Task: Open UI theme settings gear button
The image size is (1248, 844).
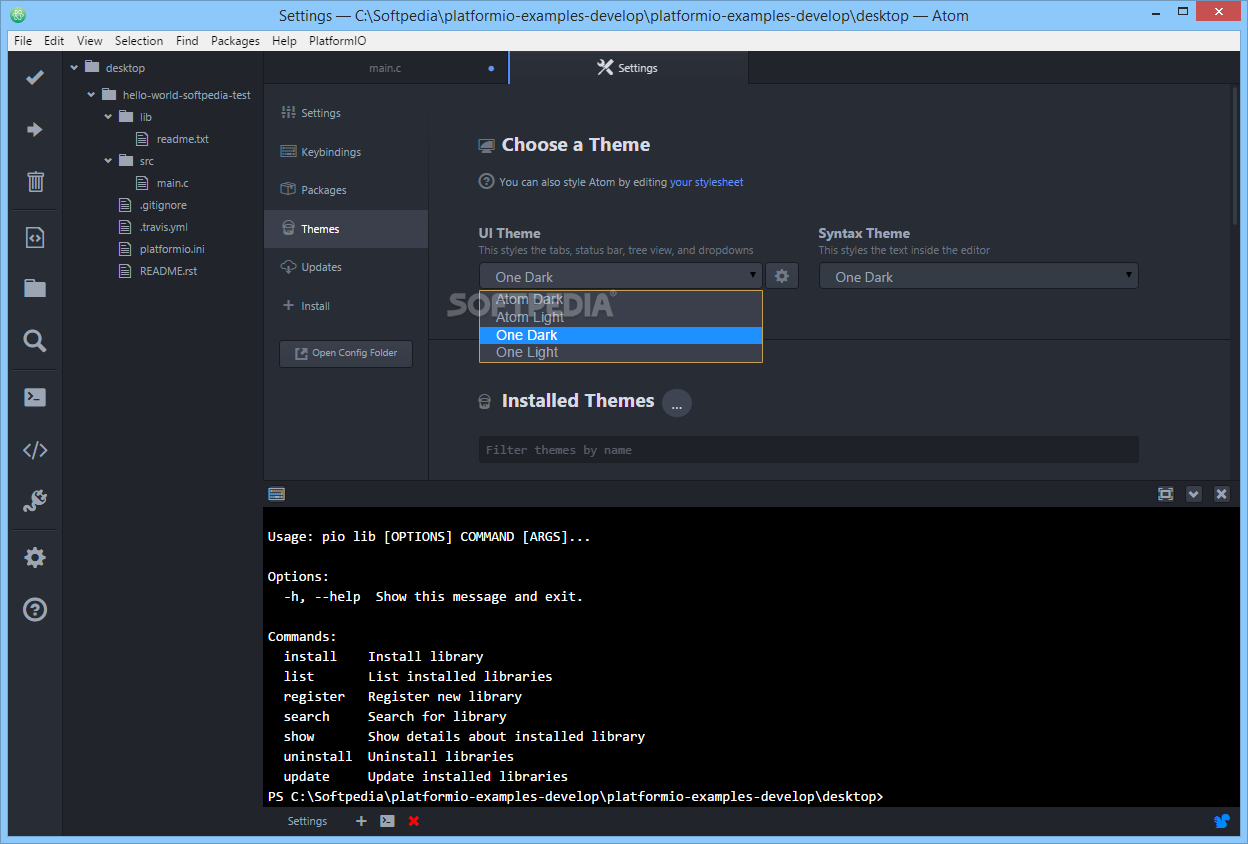Action: point(782,276)
